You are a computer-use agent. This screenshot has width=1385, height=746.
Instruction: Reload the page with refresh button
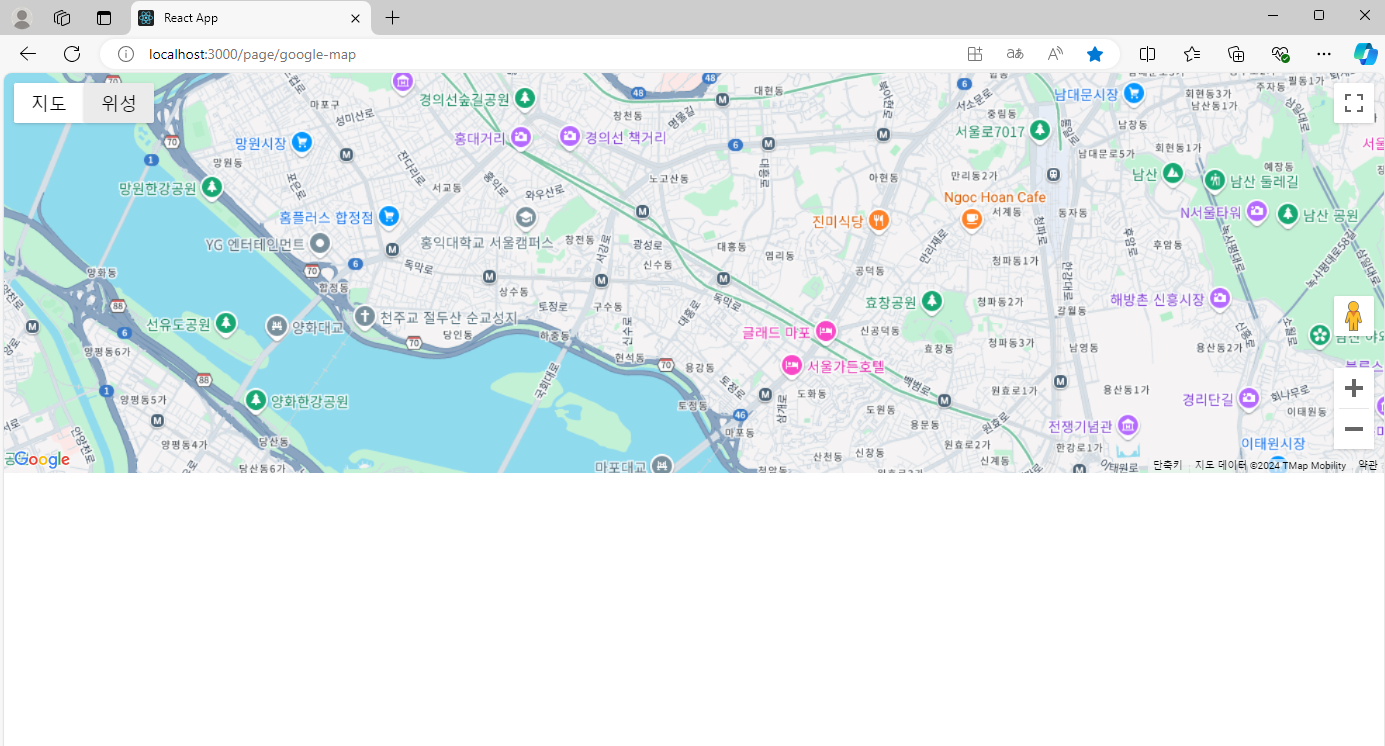pos(72,54)
